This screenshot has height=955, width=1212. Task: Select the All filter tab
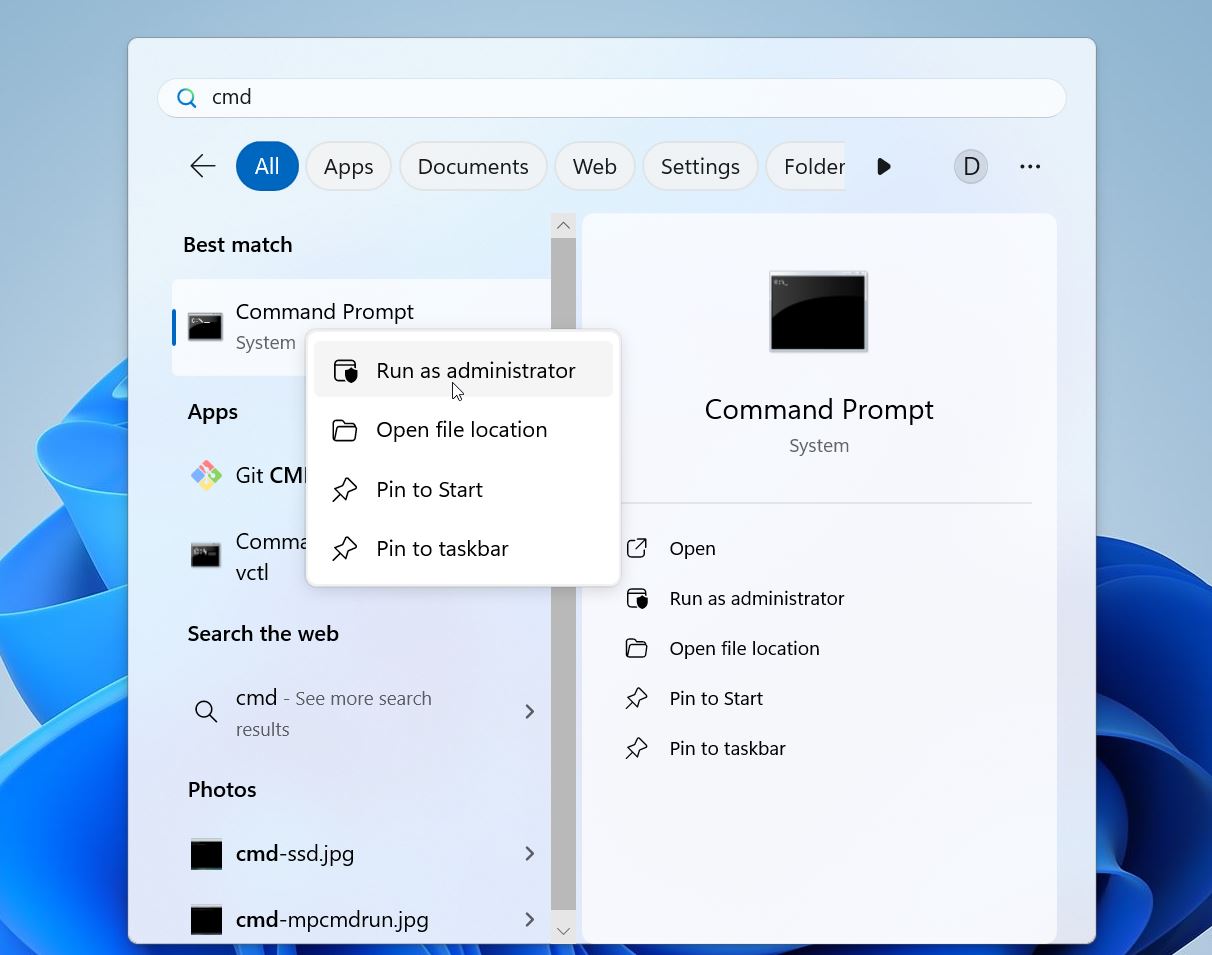267,166
